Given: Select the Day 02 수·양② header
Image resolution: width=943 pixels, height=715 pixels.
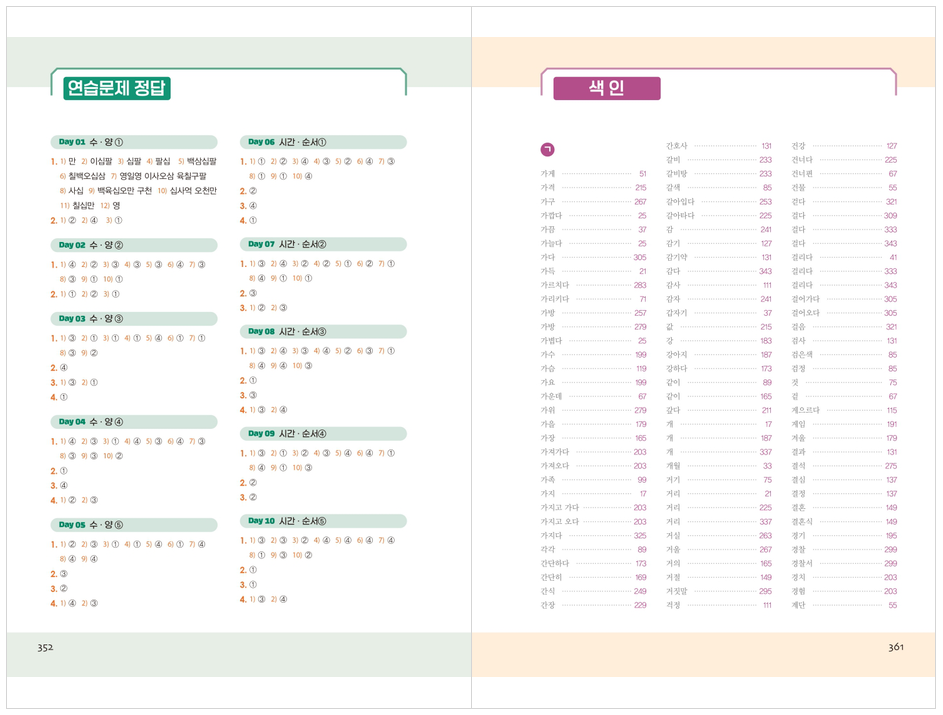Looking at the screenshot, I should pyautogui.click(x=134, y=245).
